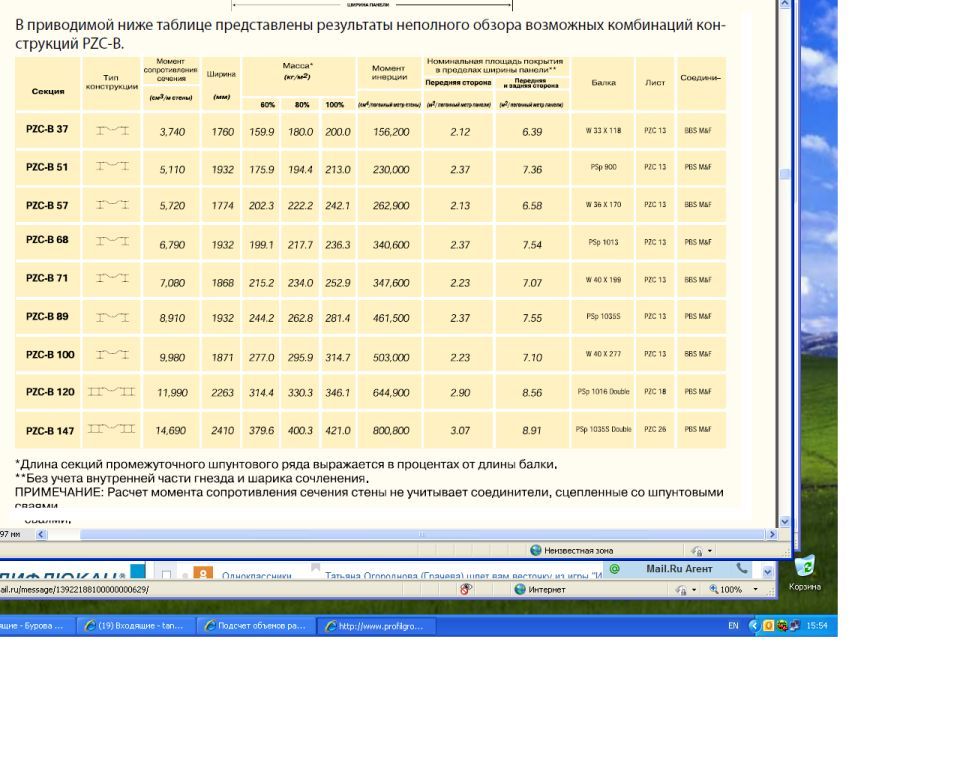
Task: Click the PZC 26 sheet cell
Action: pyautogui.click(x=655, y=429)
